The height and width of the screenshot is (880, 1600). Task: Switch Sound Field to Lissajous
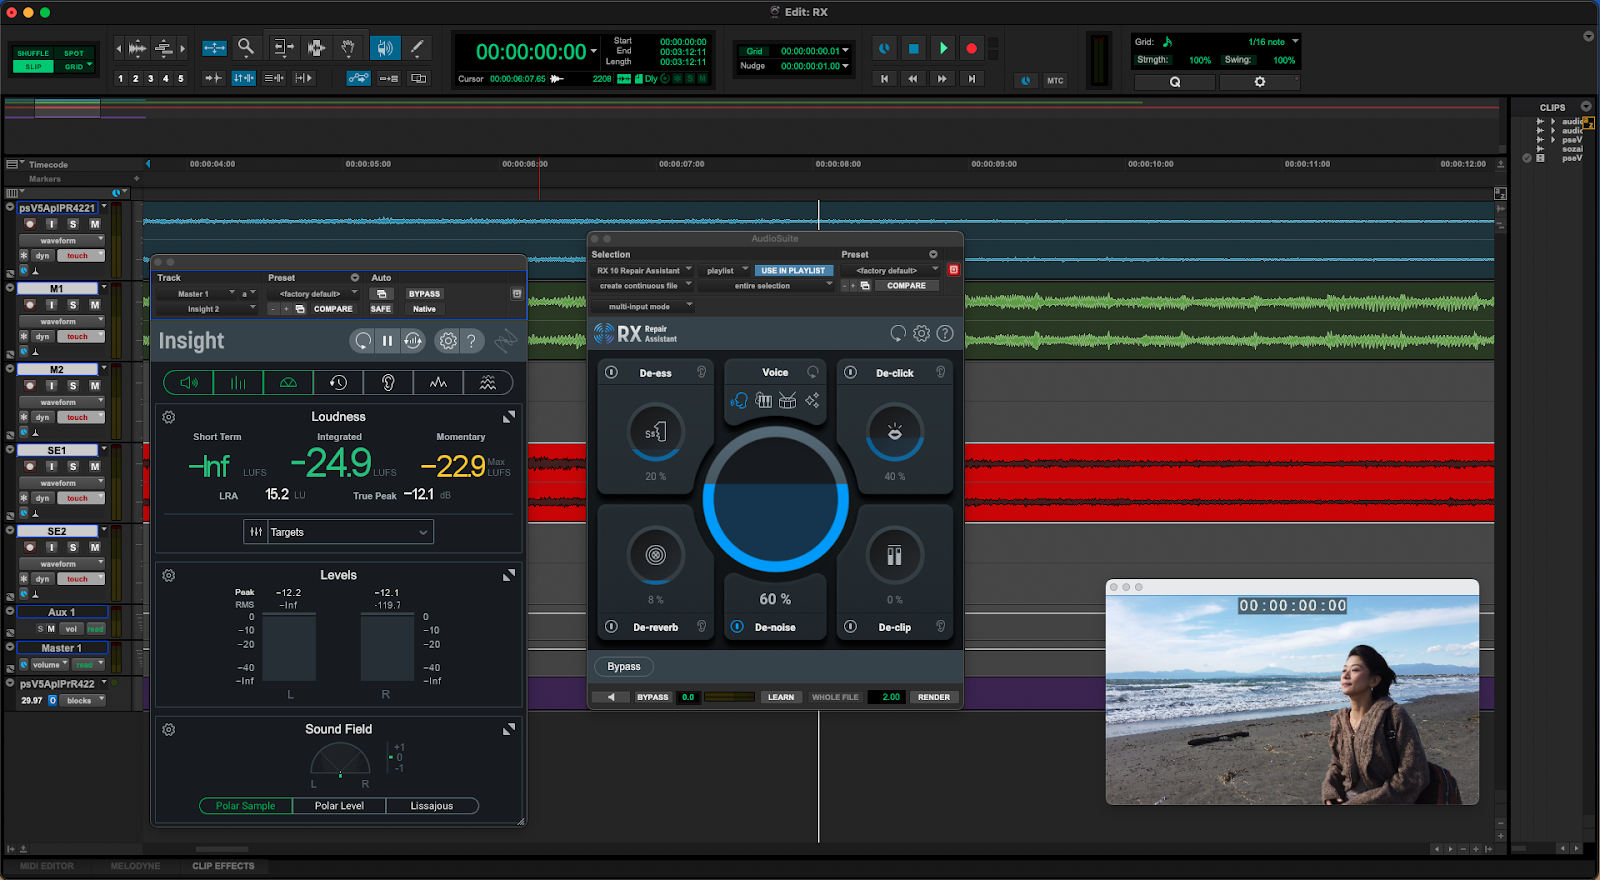432,806
